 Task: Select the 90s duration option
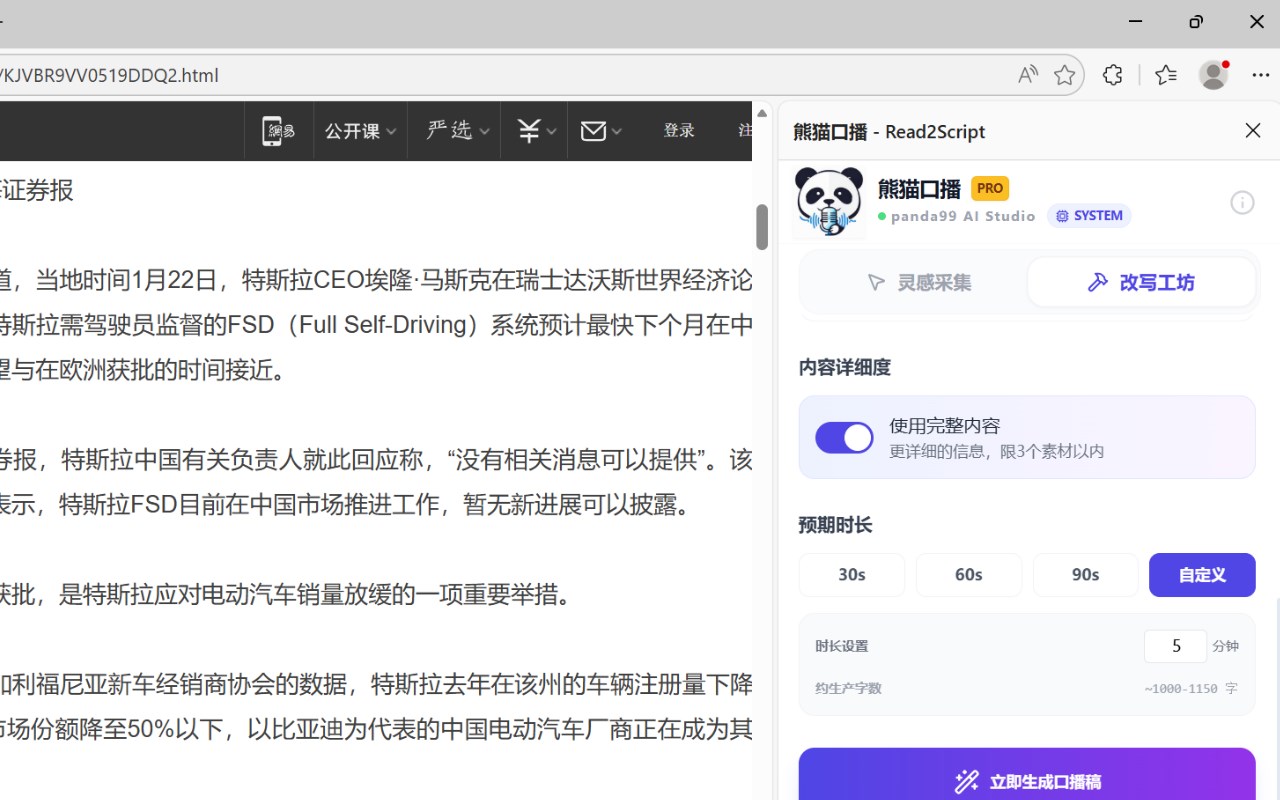pos(1086,575)
